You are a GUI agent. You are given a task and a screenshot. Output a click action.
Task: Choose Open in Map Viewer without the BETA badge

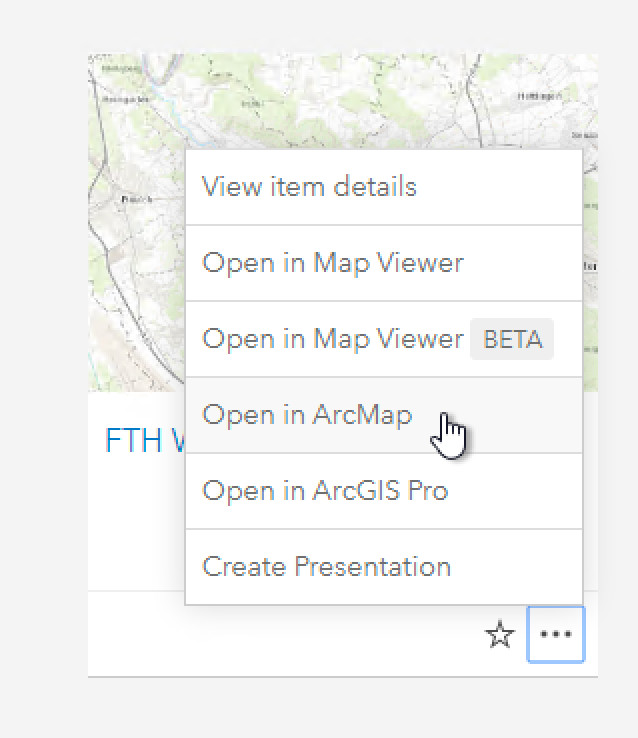pos(384,263)
